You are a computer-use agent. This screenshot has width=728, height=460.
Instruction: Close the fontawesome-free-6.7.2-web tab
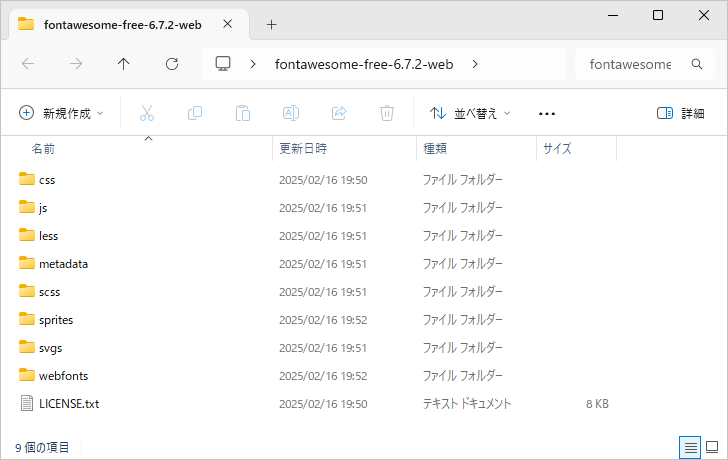228,24
